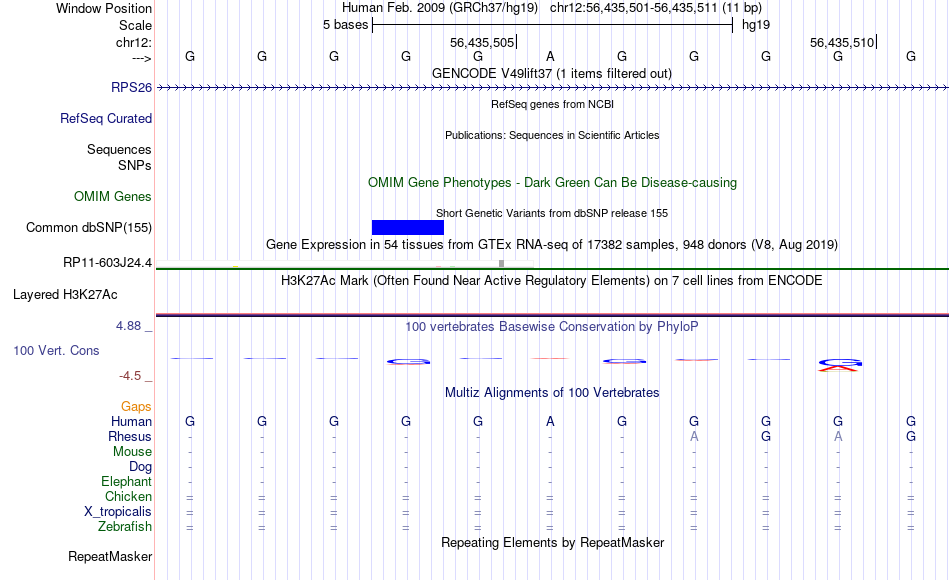
Task: Select the Zebrafish alignment row label
Action: pos(125,526)
